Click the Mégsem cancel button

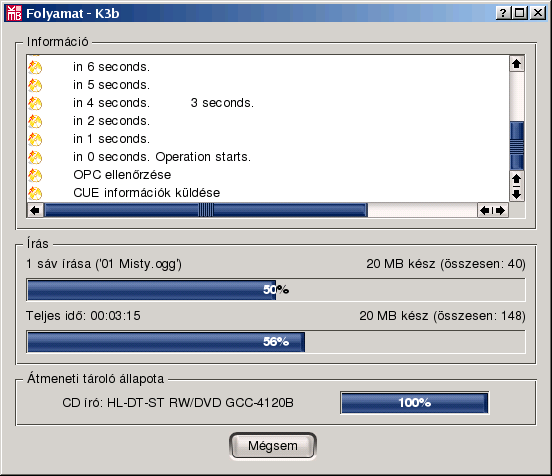pyautogui.click(x=272, y=446)
